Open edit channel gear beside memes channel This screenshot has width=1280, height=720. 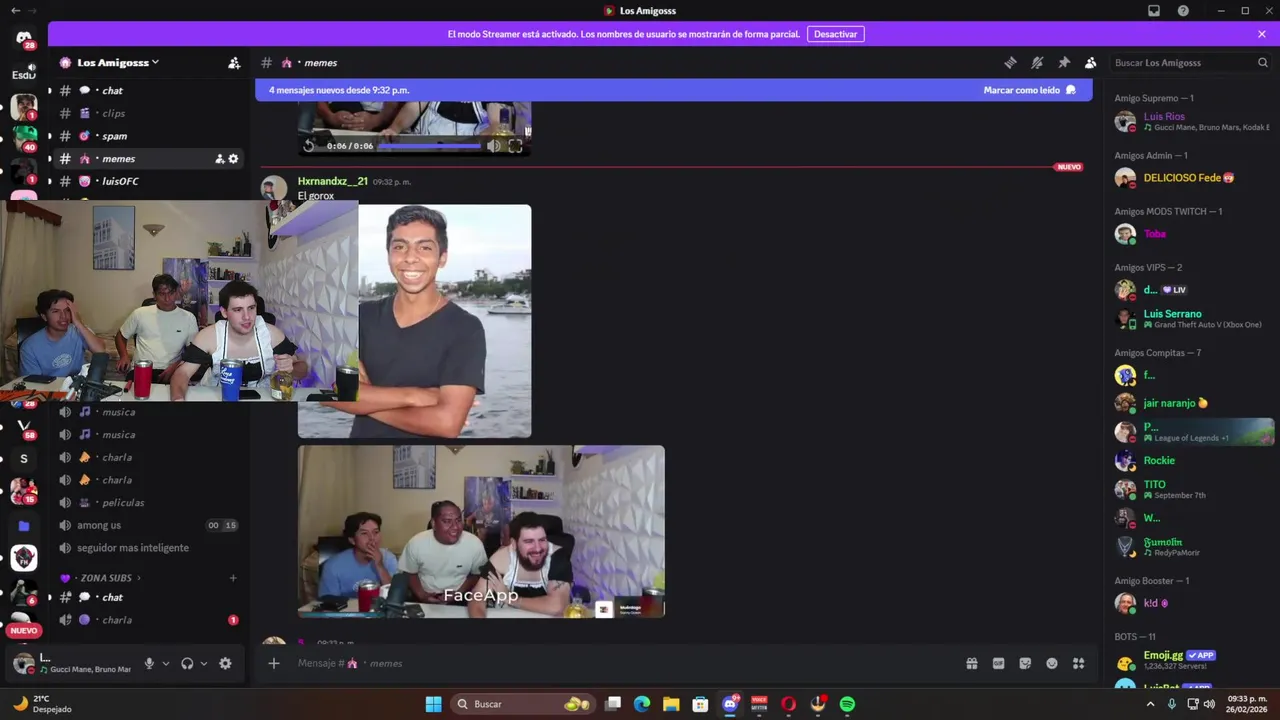tap(234, 159)
